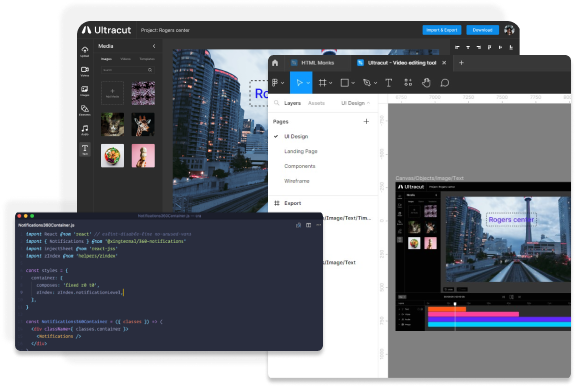This screenshot has height=387, width=575.
Task: Select the Rogers center text on Figma canvas
Action: (x=511, y=220)
